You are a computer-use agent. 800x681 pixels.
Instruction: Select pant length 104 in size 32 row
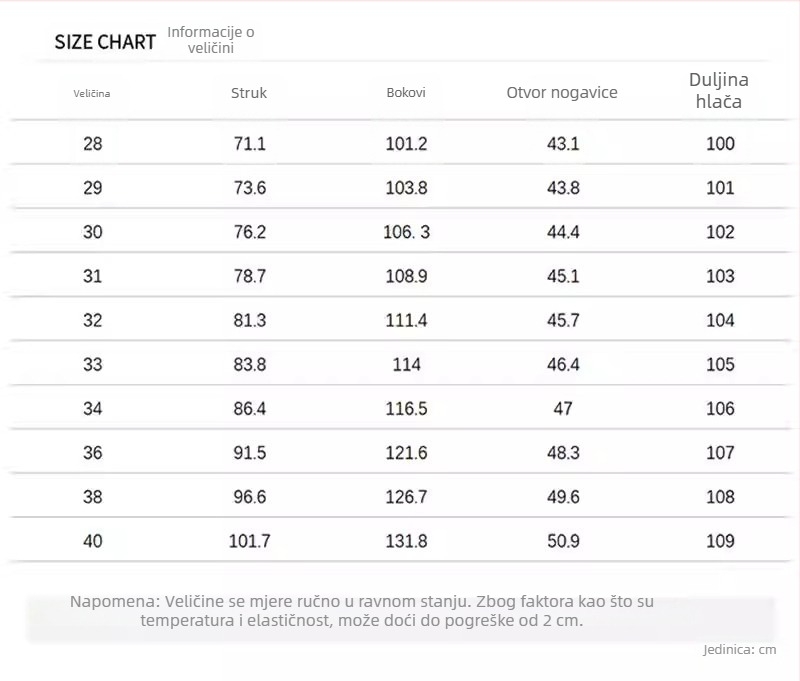tap(720, 320)
